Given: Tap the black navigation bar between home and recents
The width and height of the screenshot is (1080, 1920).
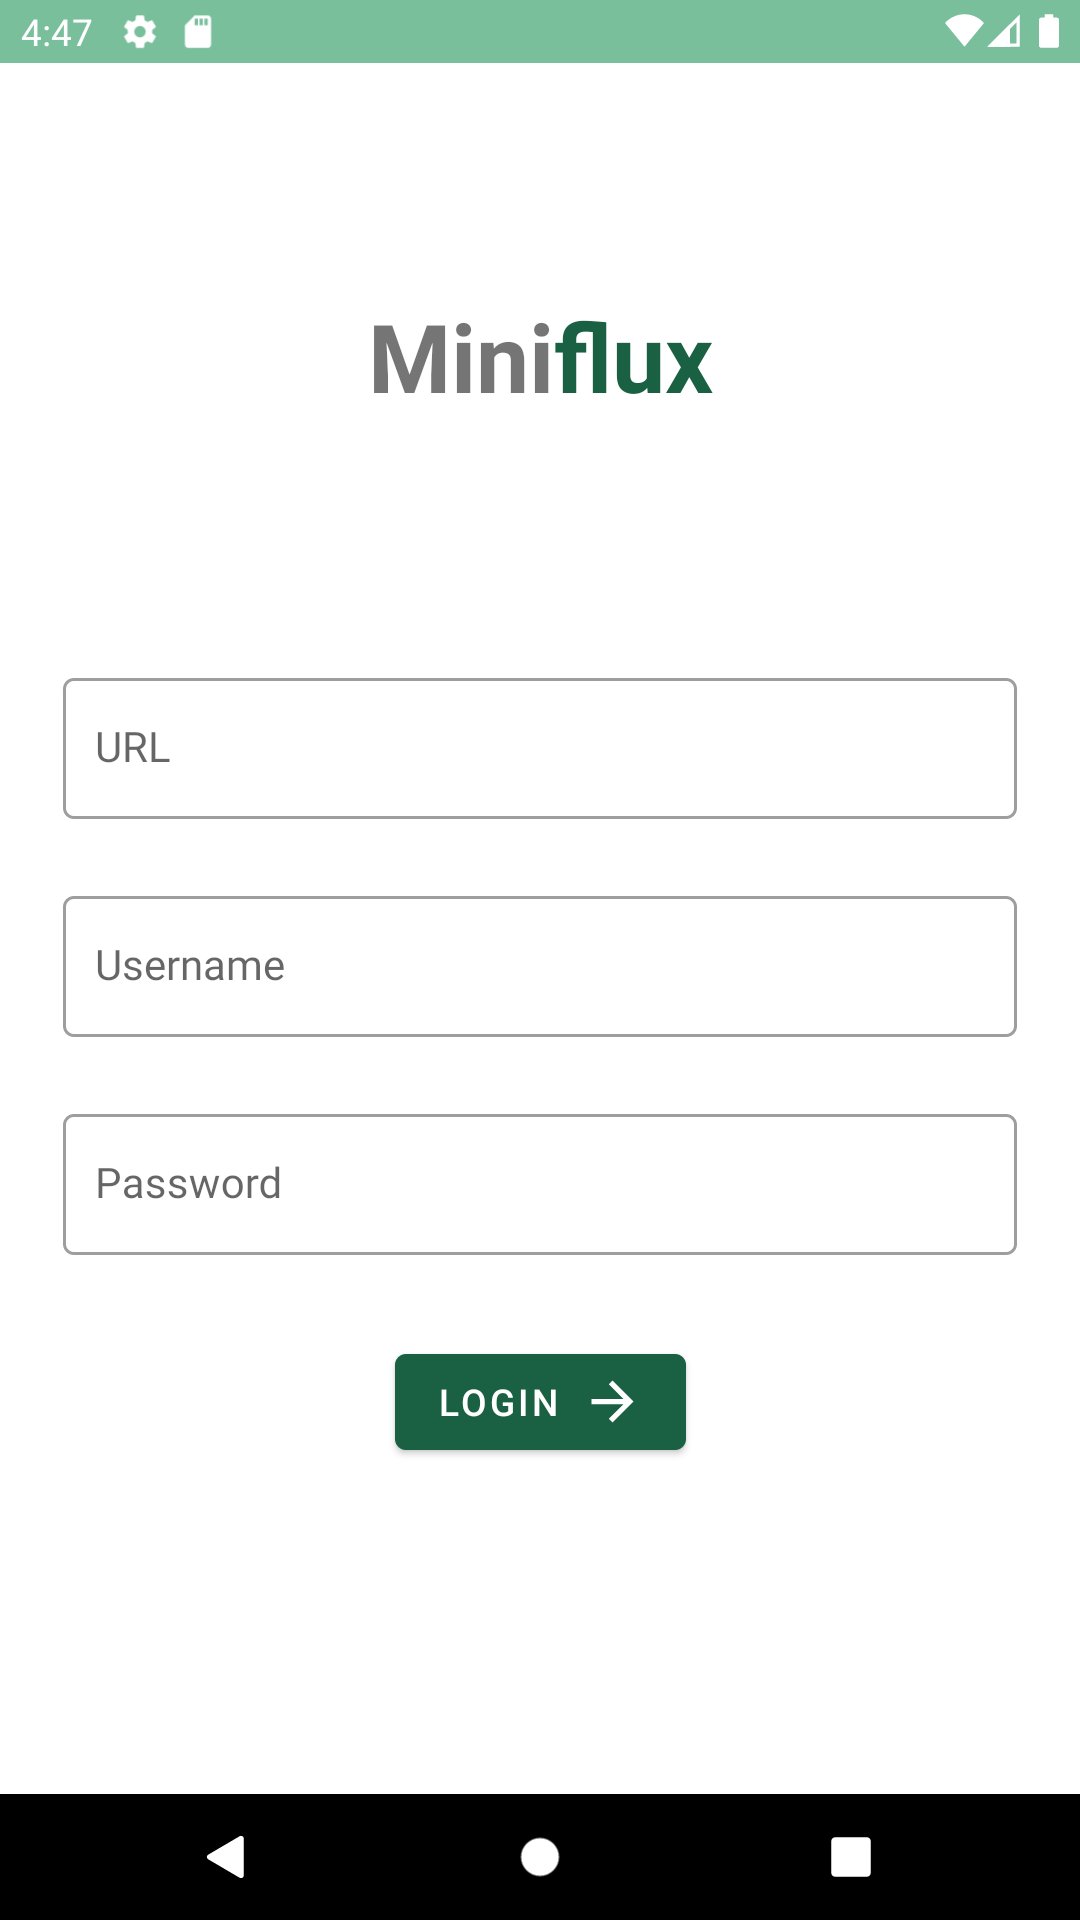Looking at the screenshot, I should click(x=695, y=1857).
